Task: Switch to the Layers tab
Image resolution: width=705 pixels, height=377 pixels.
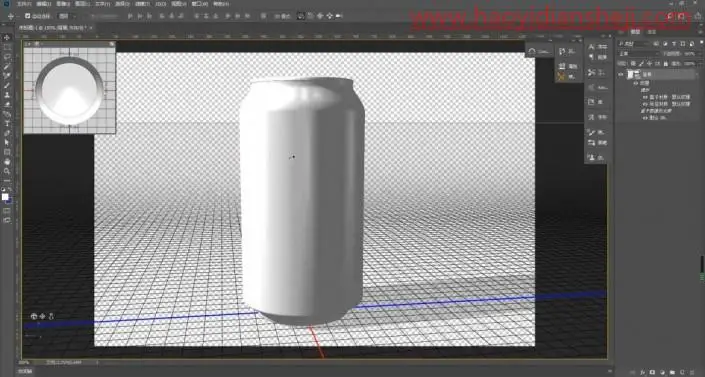Action: (636, 32)
